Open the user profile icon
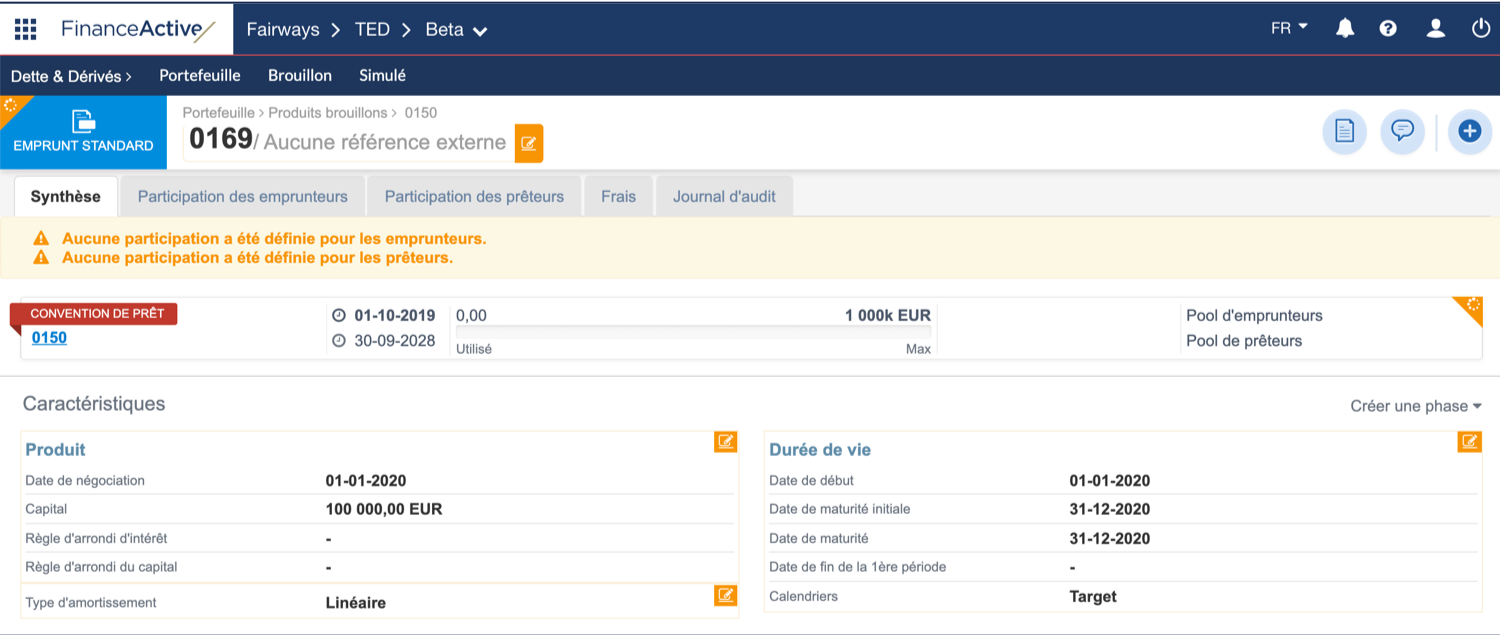 coord(1435,28)
